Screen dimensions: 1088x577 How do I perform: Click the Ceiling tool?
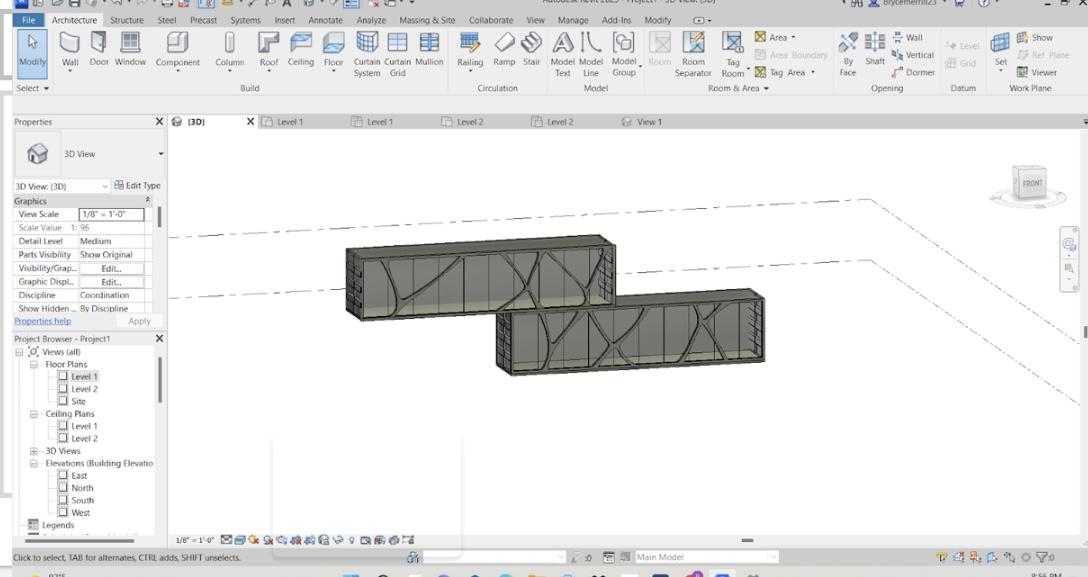pyautogui.click(x=300, y=49)
